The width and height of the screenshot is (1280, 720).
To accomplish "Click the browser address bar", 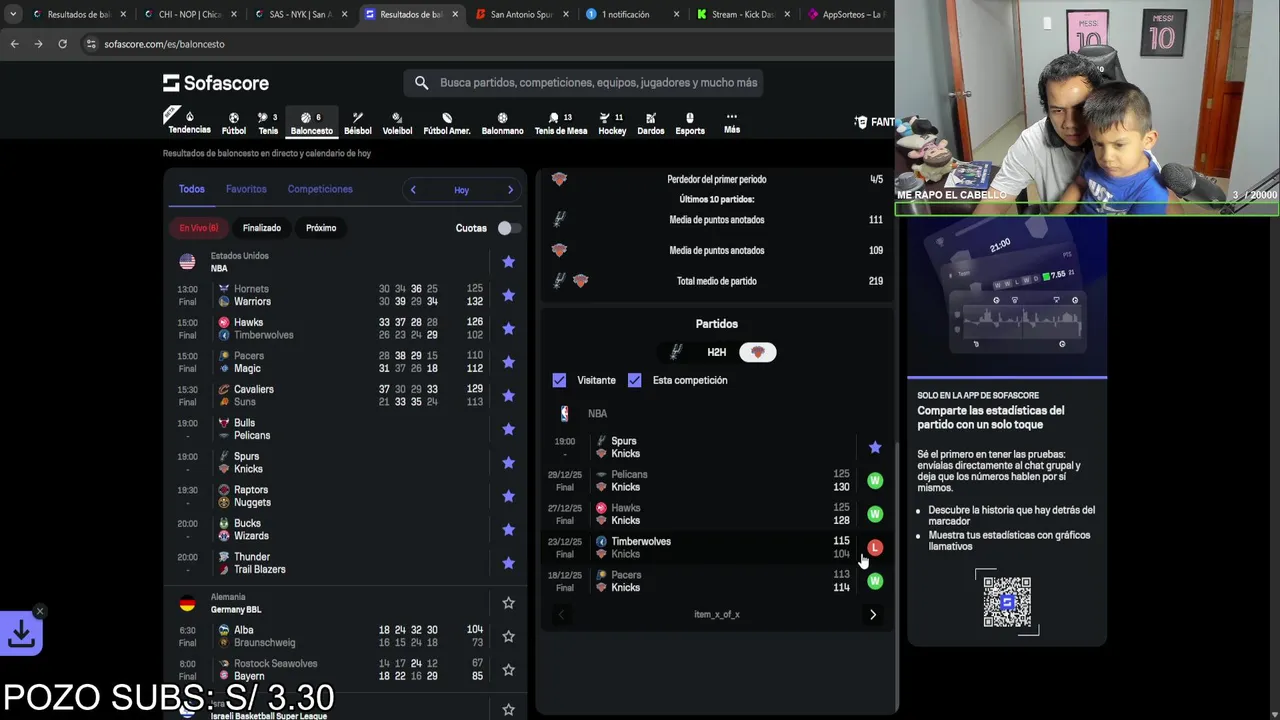I will click(480, 44).
